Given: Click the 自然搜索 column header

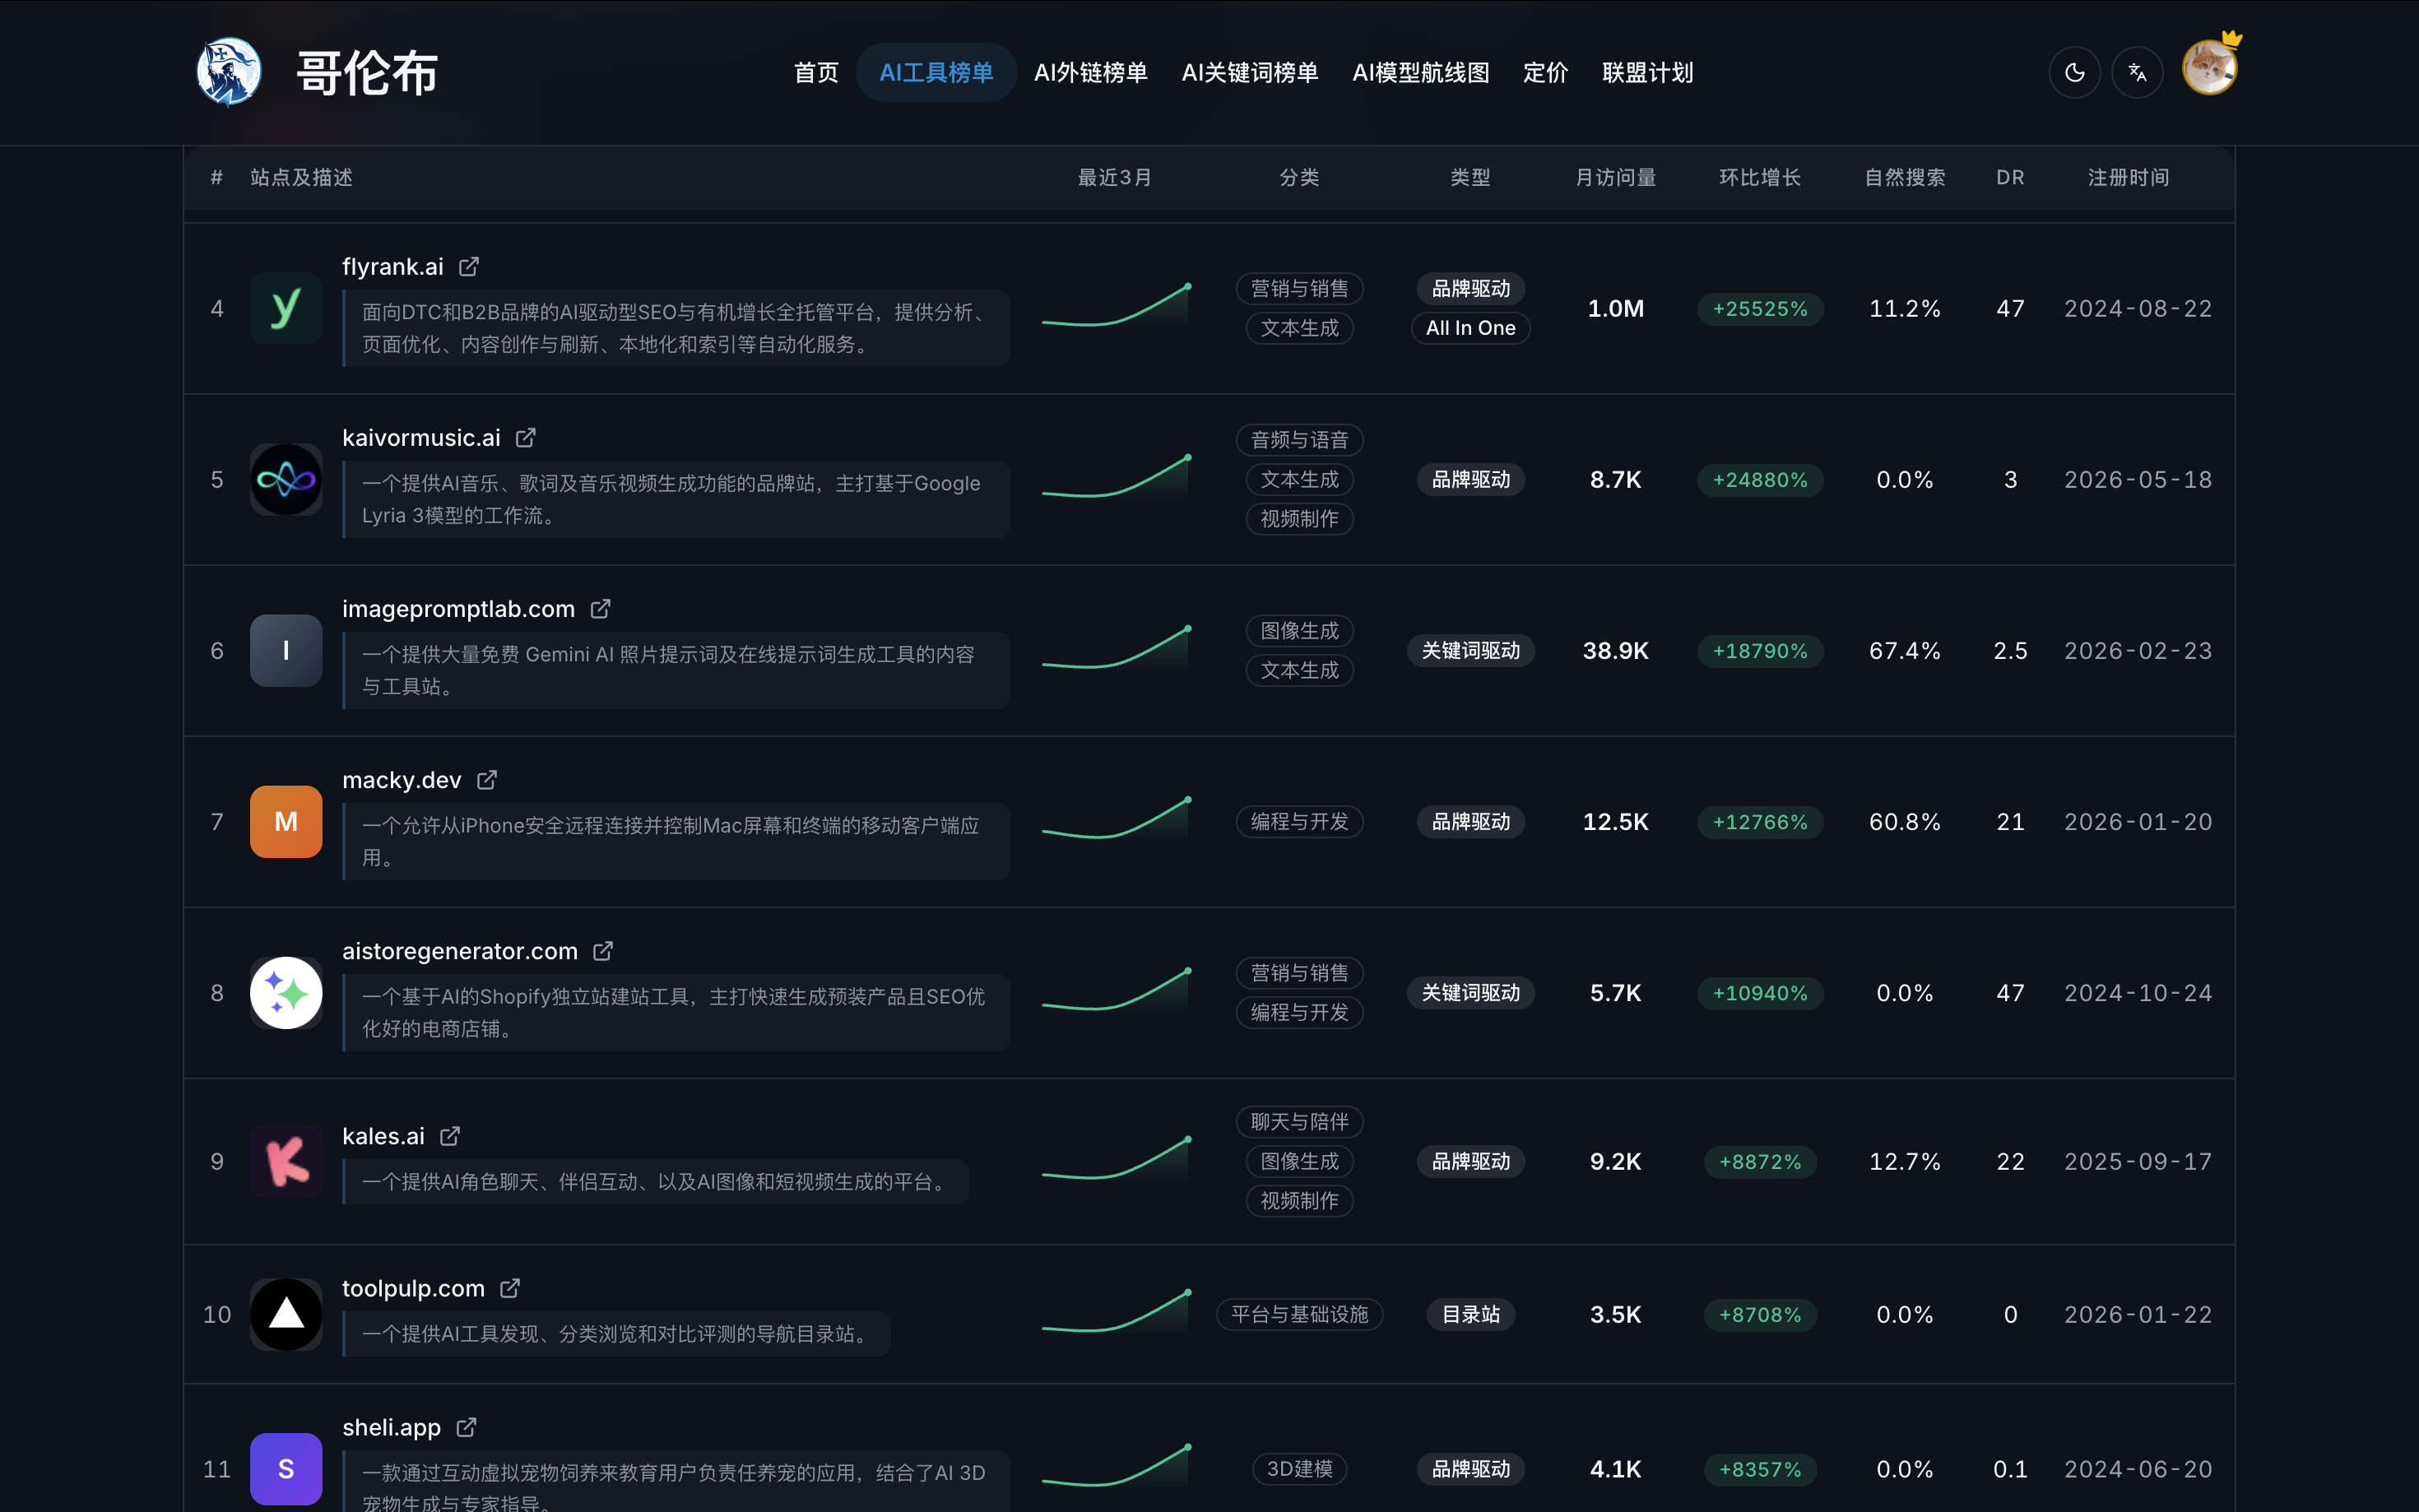Looking at the screenshot, I should (x=1905, y=177).
